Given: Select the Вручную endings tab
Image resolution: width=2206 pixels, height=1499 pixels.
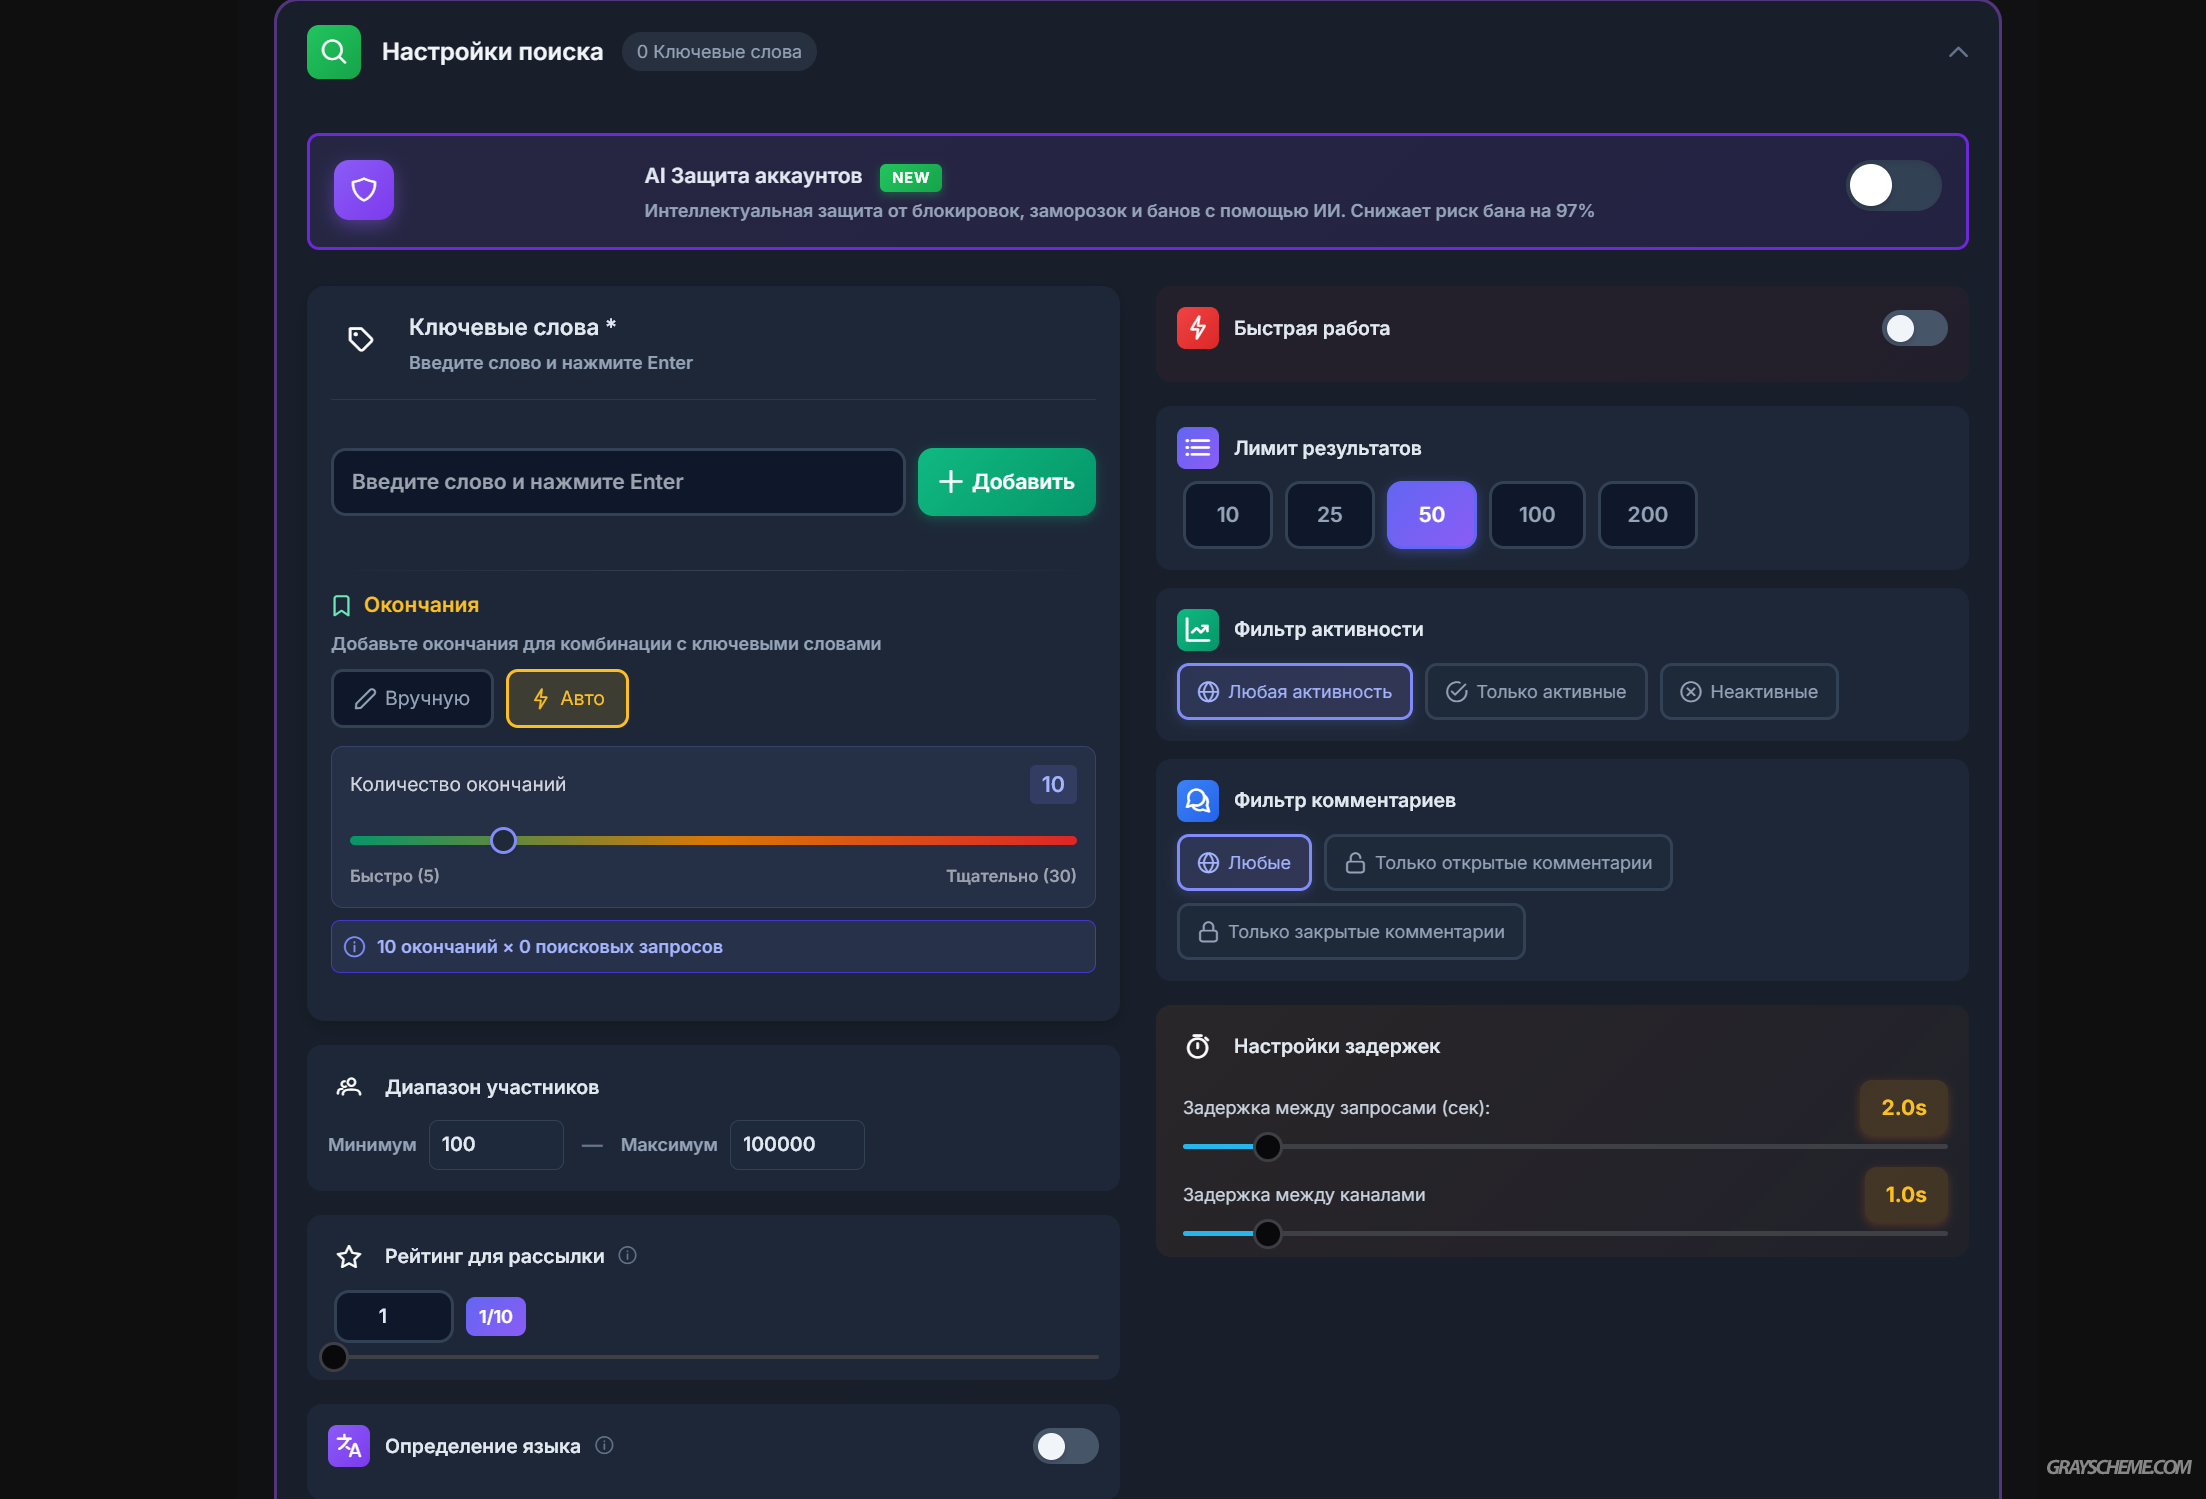Looking at the screenshot, I should [x=412, y=698].
